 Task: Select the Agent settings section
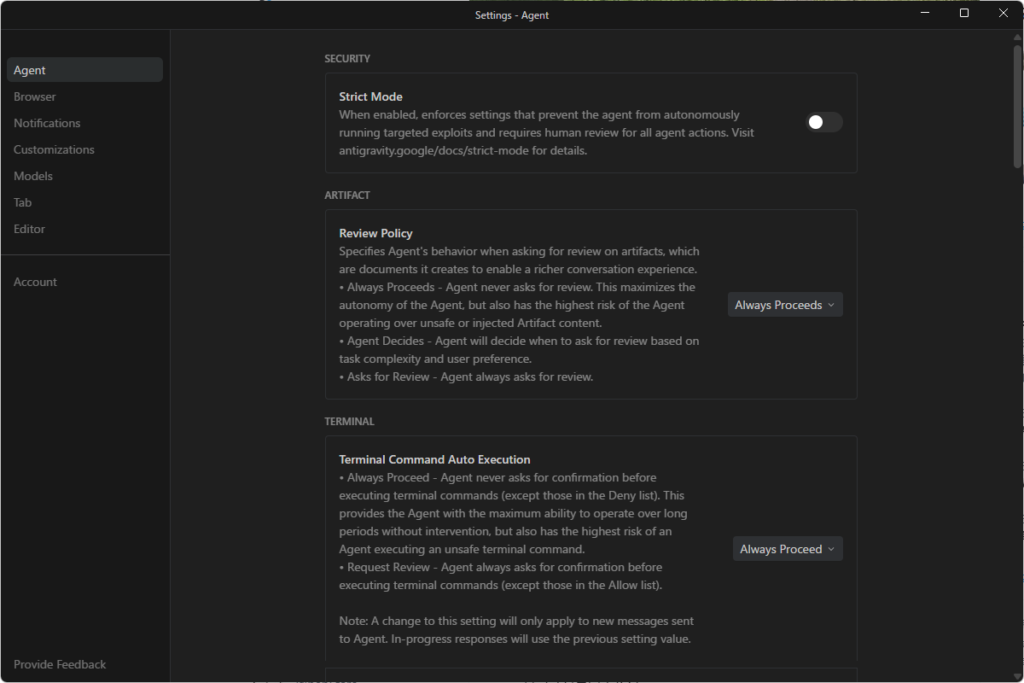pyautogui.click(x=30, y=70)
